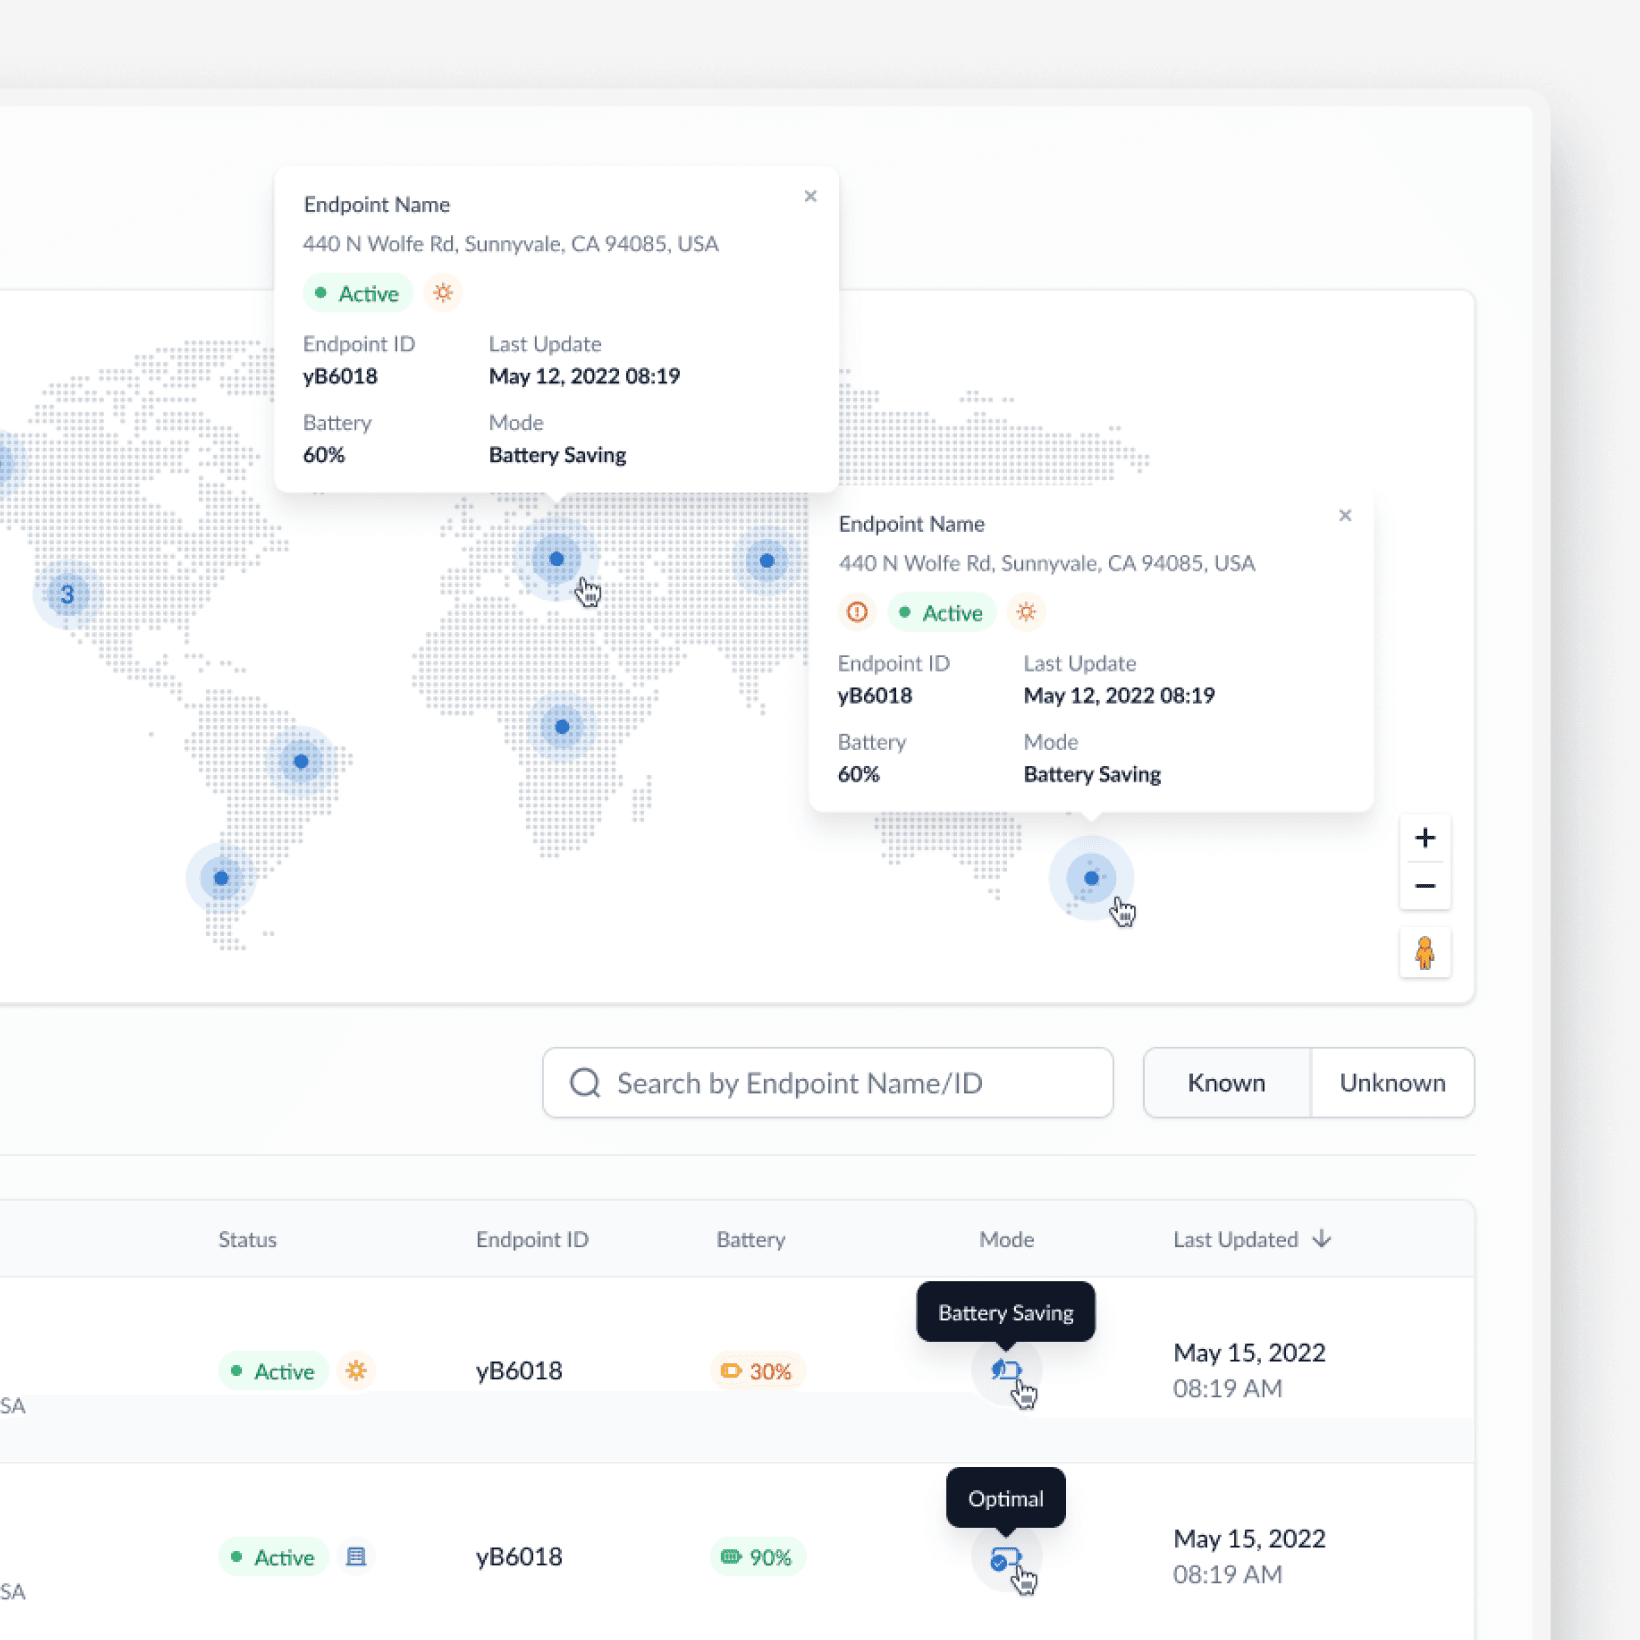
Task: Focus the Search by Endpoint Name/ID field
Action: (x=828, y=1083)
